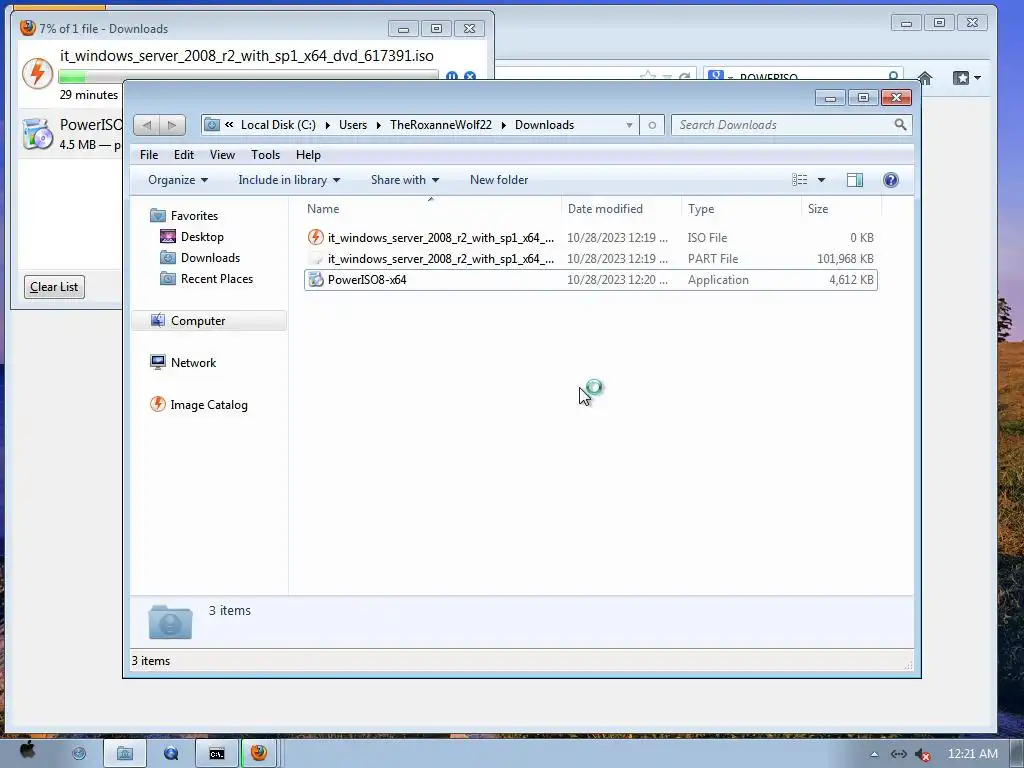Viewport: 1024px width, 768px height.
Task: Pause the ISO download in Firefox Downloads
Action: (x=451, y=76)
